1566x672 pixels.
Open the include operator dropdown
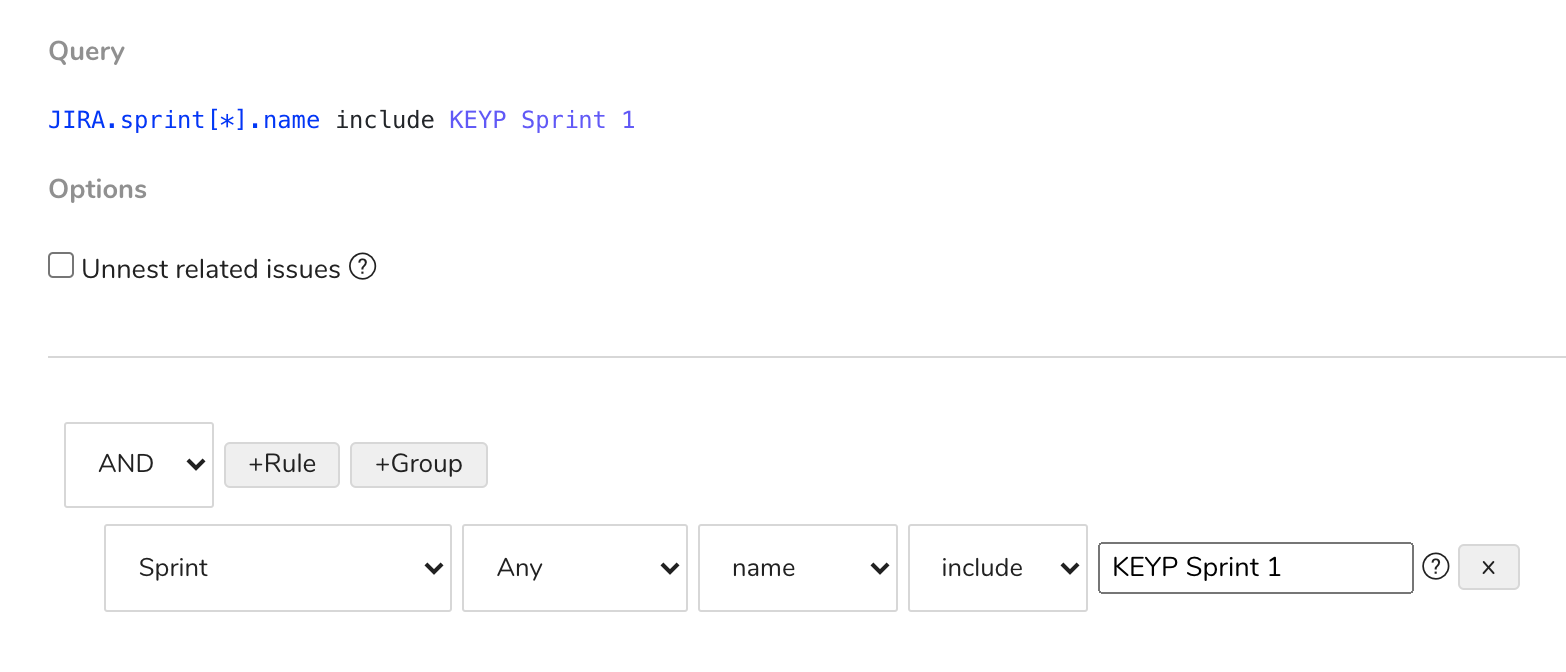[x=997, y=568]
